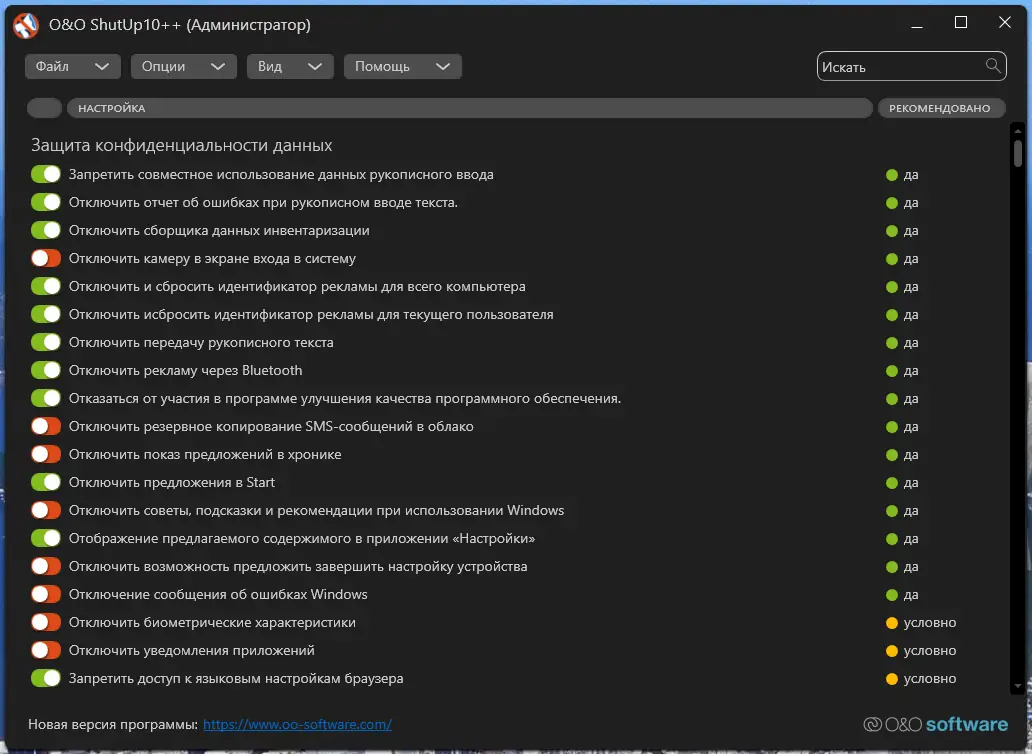
Task: Expand the 'Опции' dropdown menu
Action: (x=182, y=67)
